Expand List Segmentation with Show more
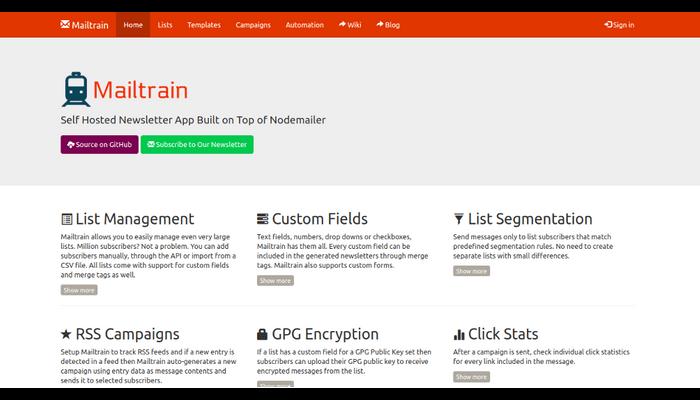700x400 pixels. [471, 271]
